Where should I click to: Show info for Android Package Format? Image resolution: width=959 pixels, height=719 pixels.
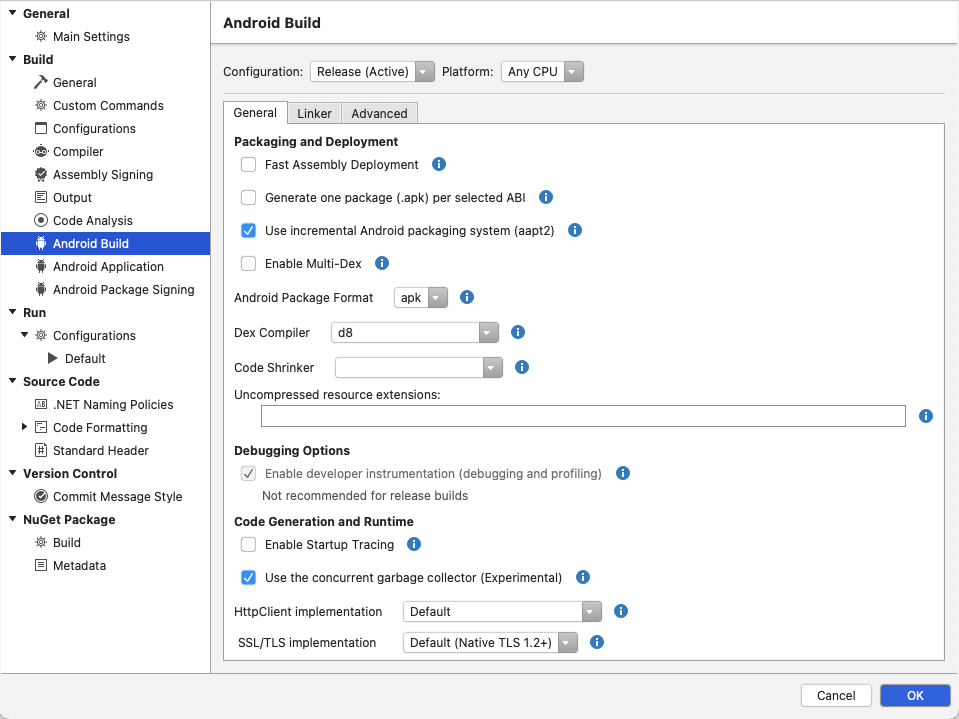tap(467, 297)
